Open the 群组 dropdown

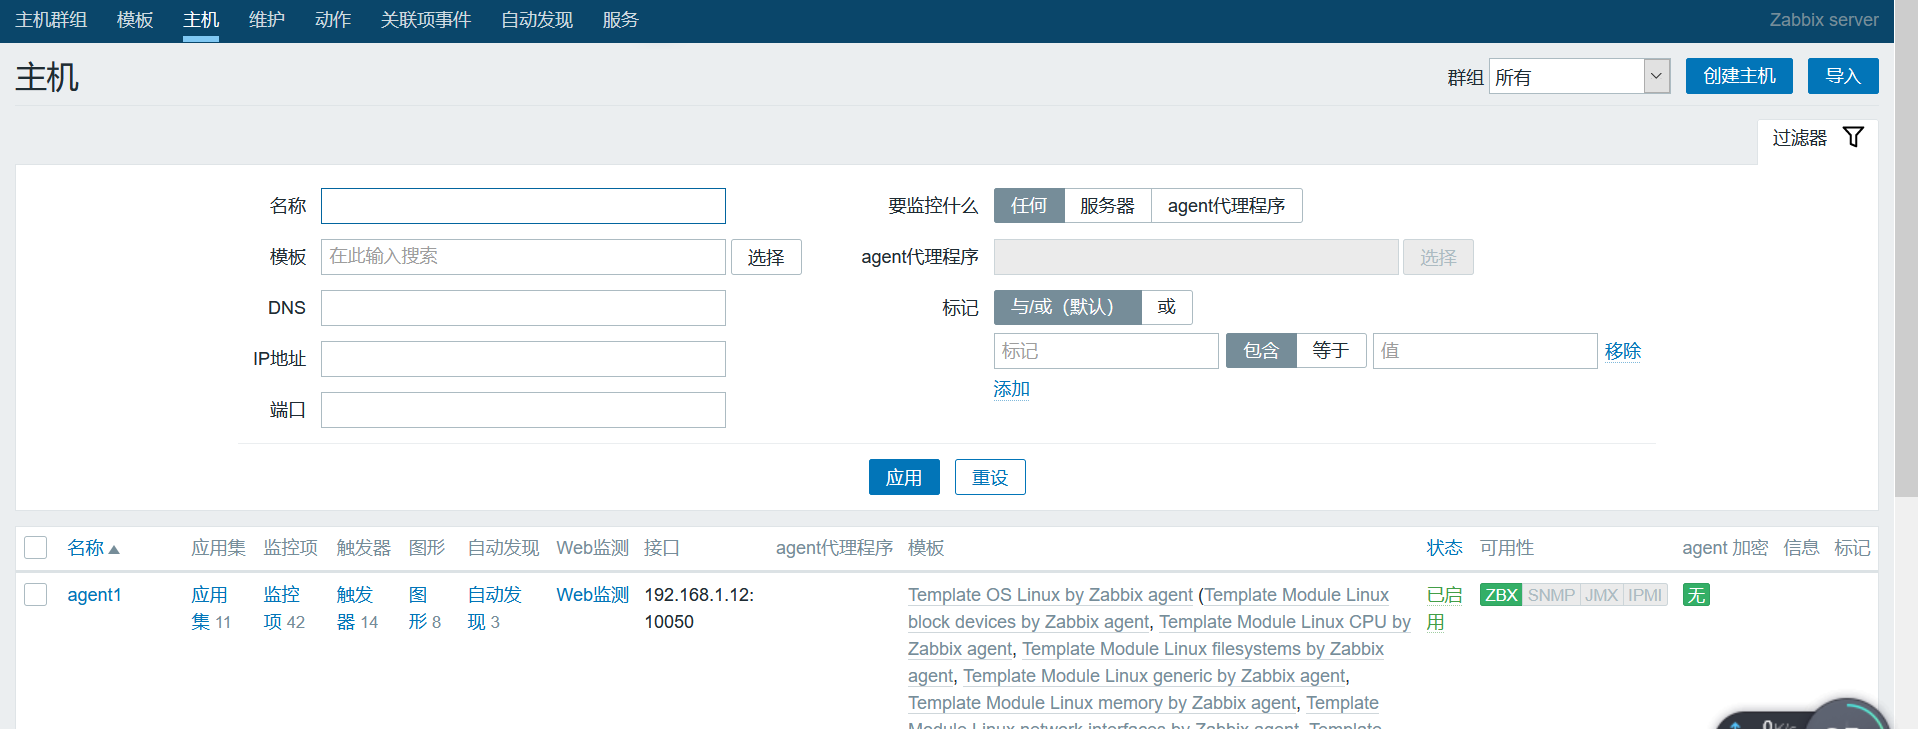[1579, 76]
